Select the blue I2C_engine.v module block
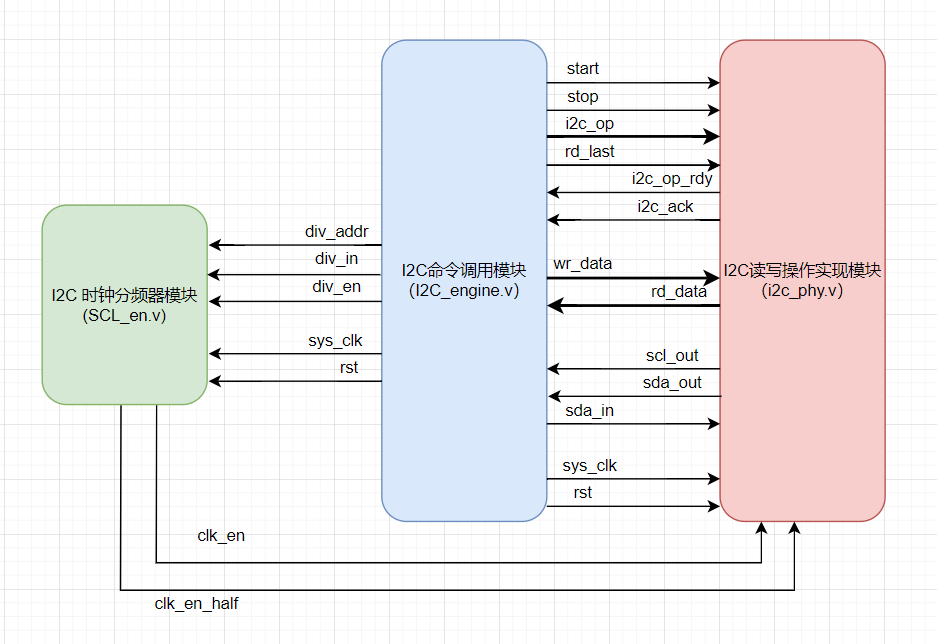Viewport: 937px width, 644px height. tap(464, 281)
